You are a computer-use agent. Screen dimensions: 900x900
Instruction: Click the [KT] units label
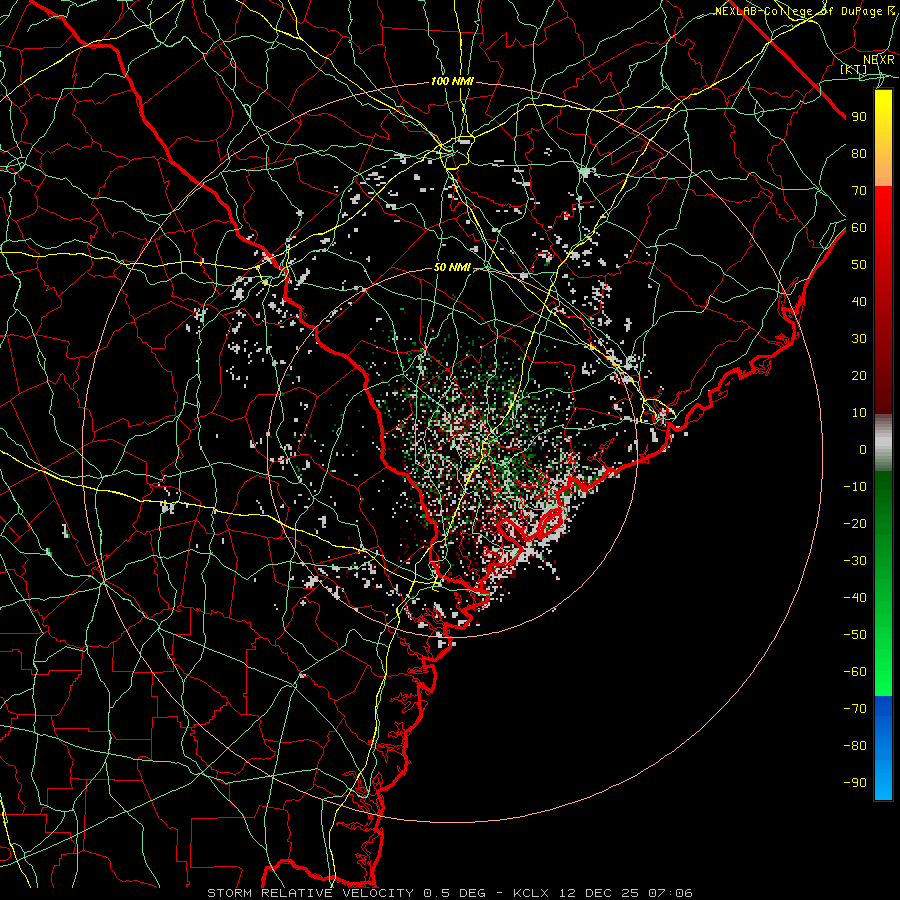point(854,69)
